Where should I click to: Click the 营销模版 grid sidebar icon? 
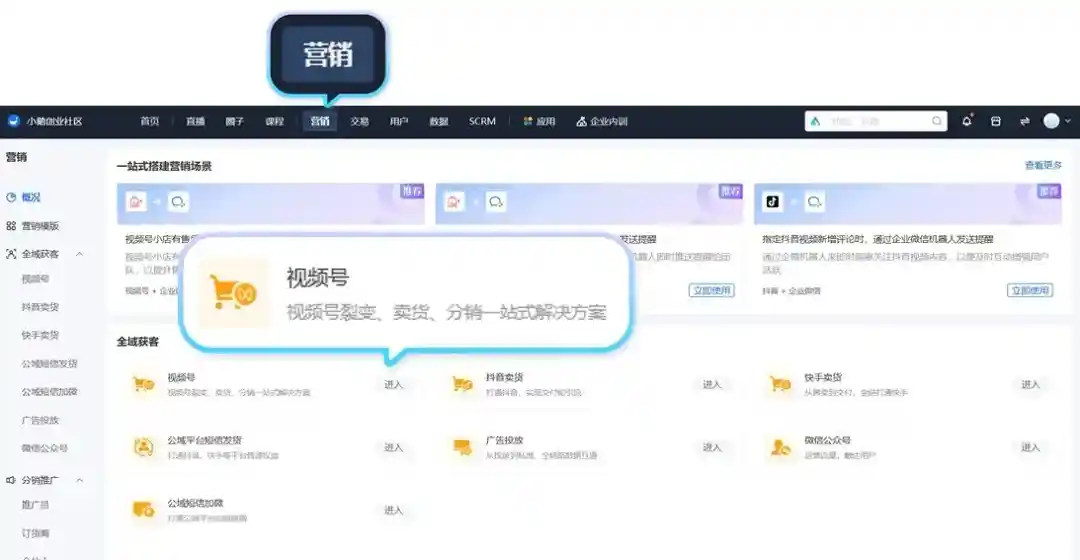11,225
